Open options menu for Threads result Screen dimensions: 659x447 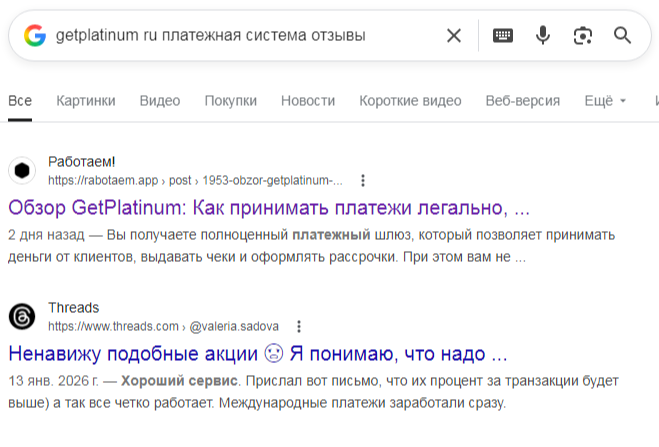[x=299, y=326]
